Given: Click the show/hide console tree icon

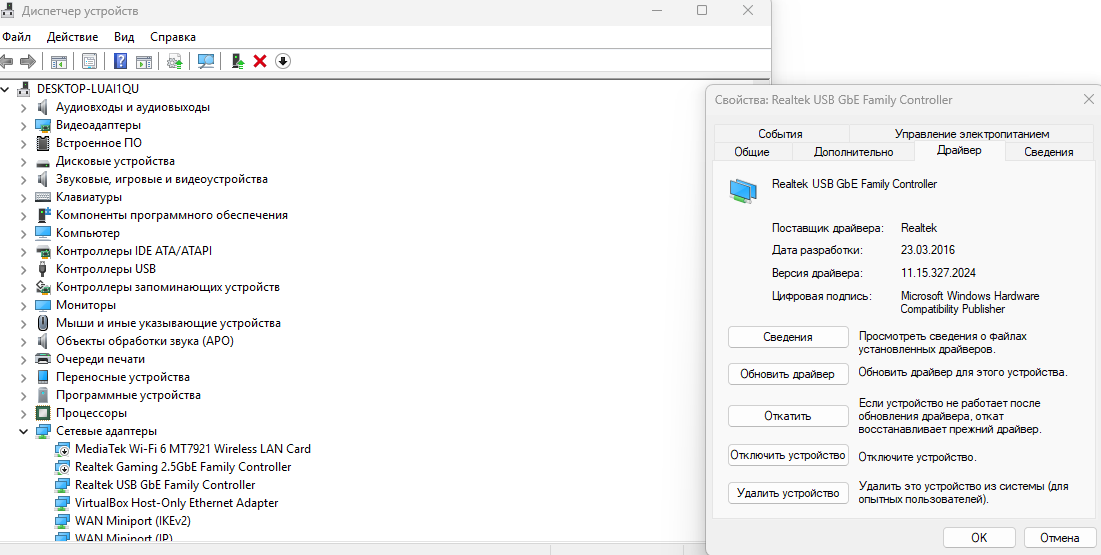Looking at the screenshot, I should [59, 61].
